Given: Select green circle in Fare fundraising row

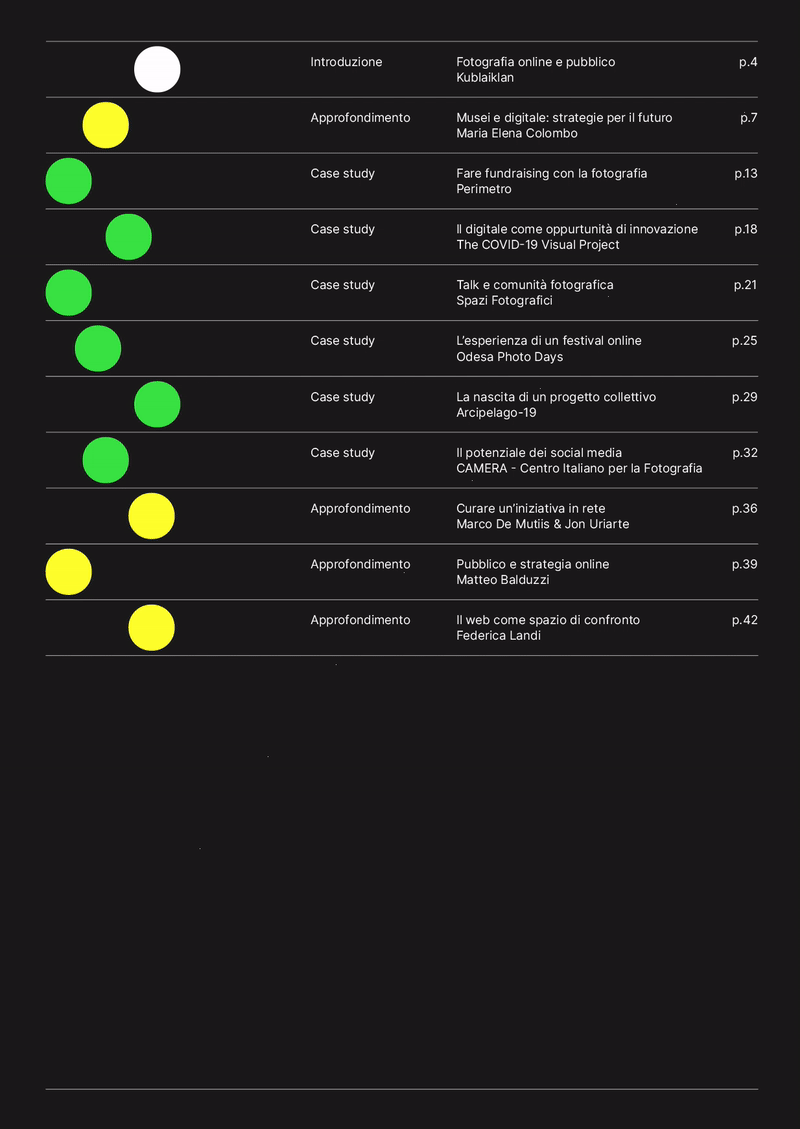Looking at the screenshot, I should pos(69,181).
